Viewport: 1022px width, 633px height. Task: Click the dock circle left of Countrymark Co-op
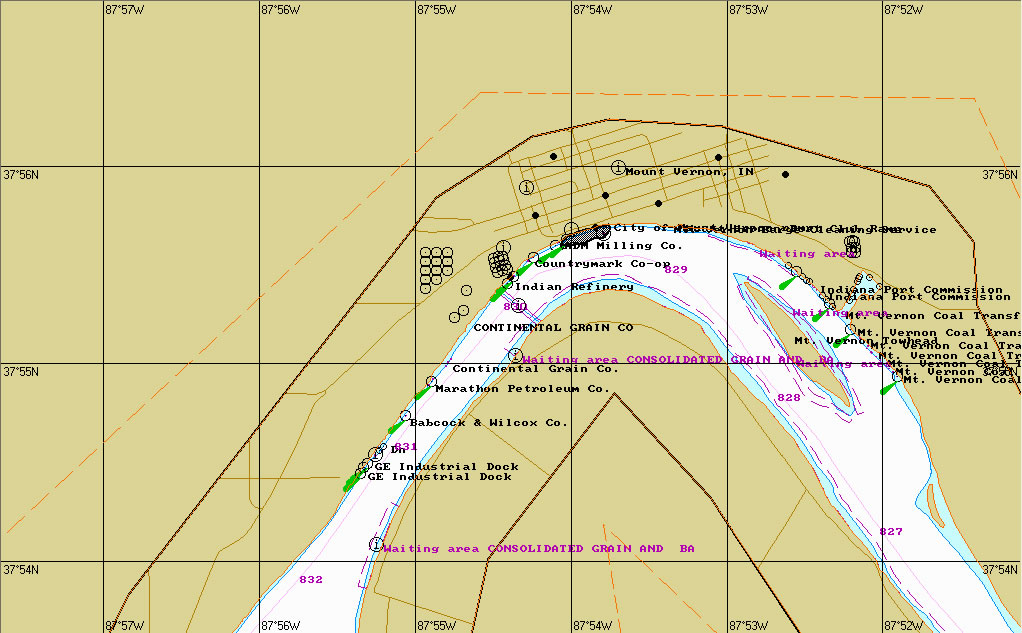[533, 258]
